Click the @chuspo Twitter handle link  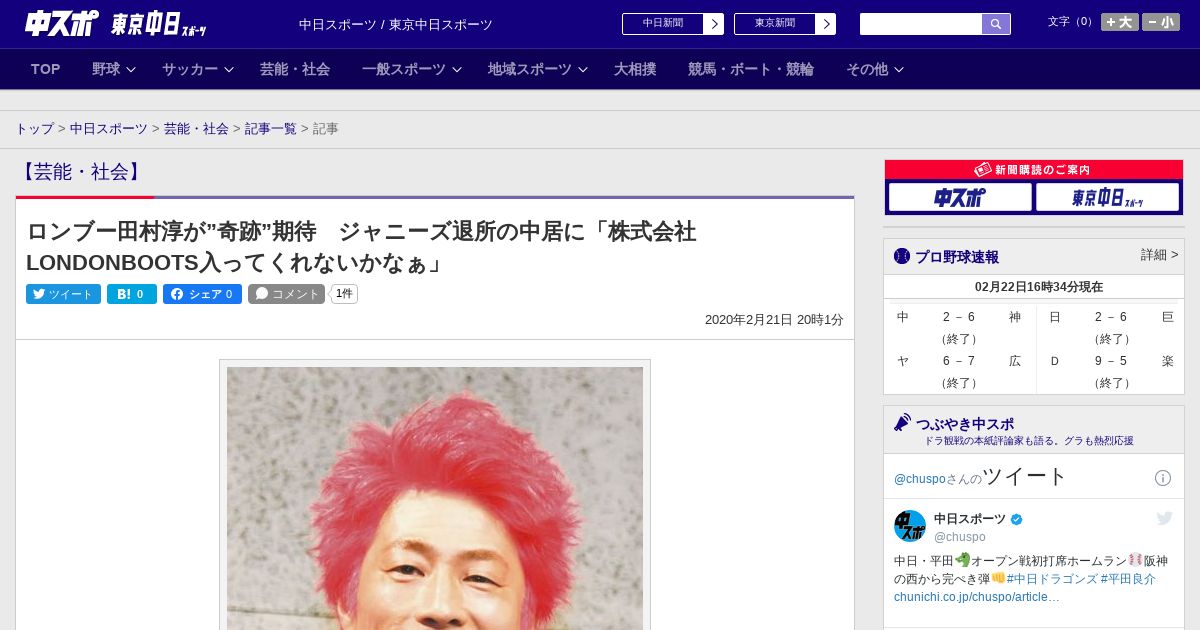(x=919, y=479)
